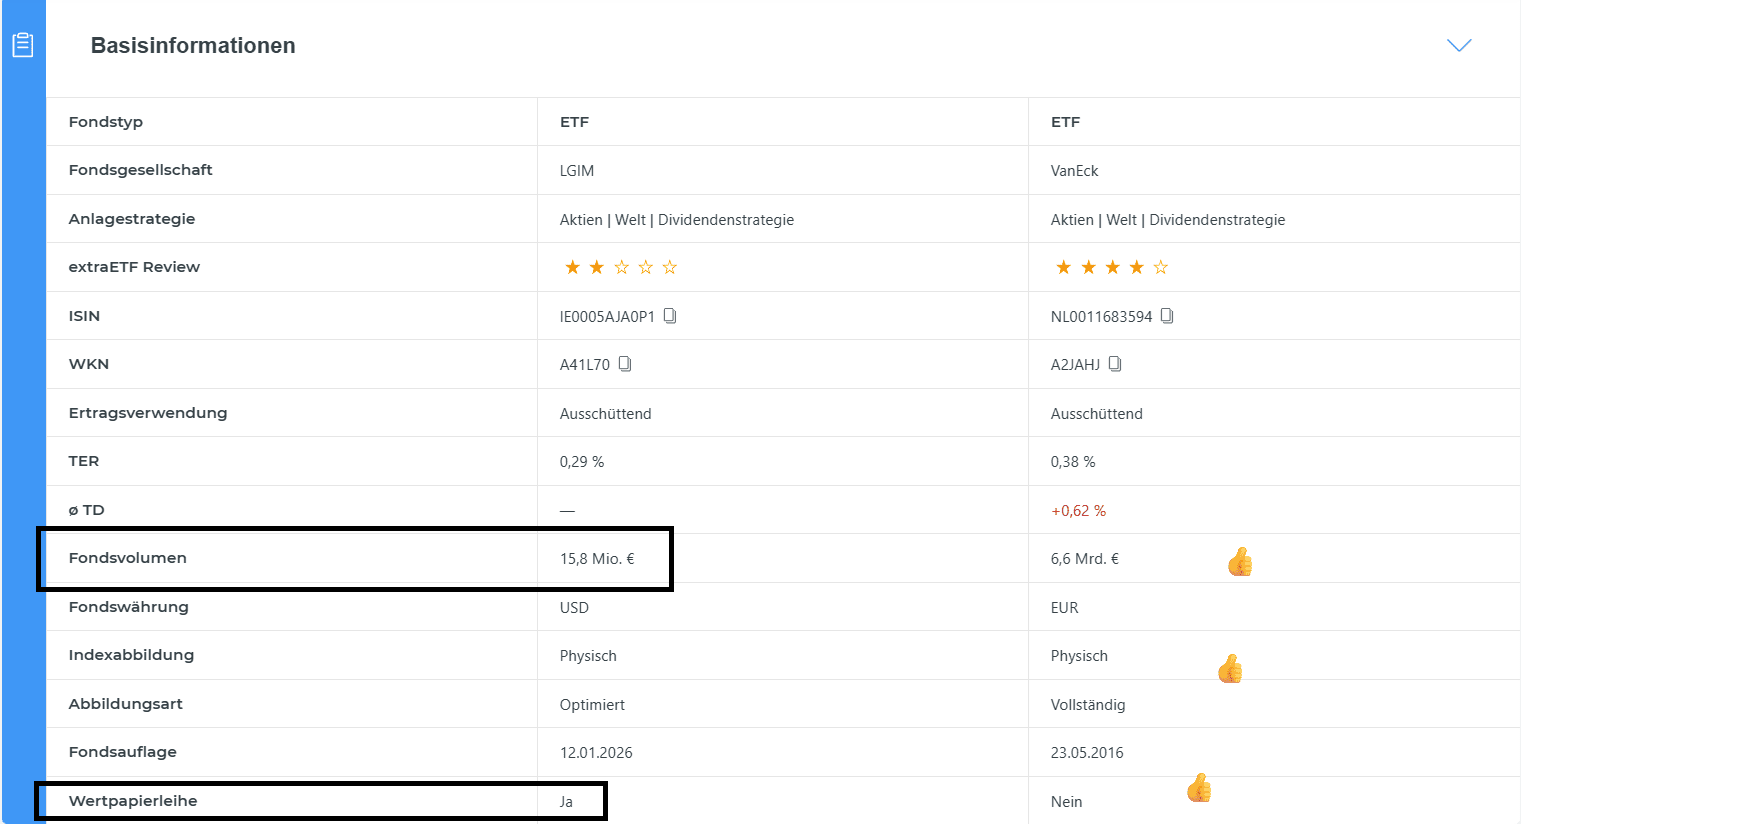This screenshot has width=1742, height=824.
Task: Select the +0,62 % tracking difference value
Action: (1078, 511)
